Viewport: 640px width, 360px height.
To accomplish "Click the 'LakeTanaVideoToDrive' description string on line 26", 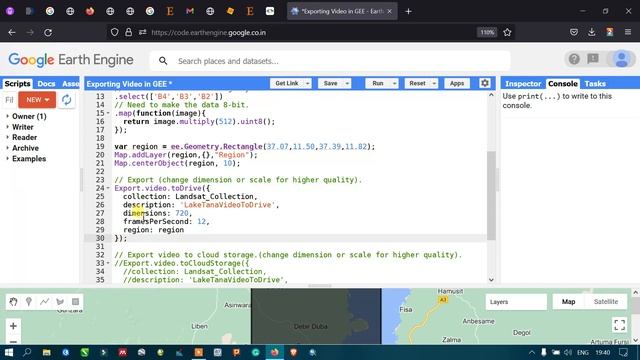I will (228, 205).
